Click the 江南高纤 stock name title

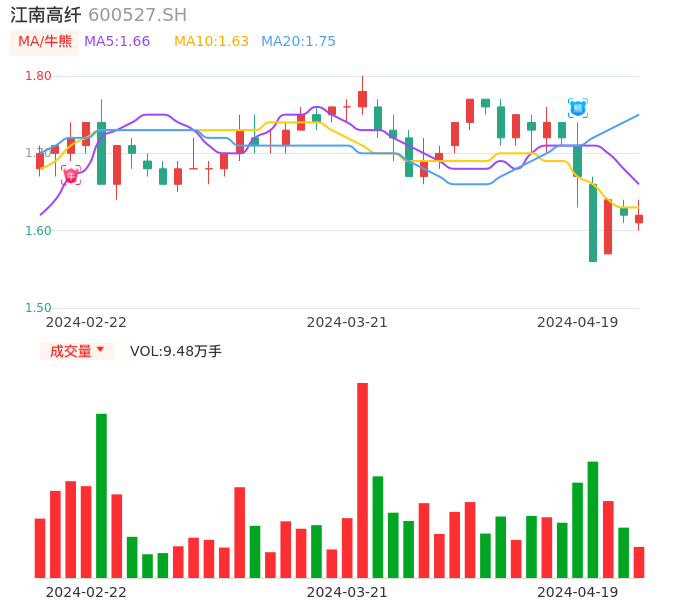tap(46, 15)
